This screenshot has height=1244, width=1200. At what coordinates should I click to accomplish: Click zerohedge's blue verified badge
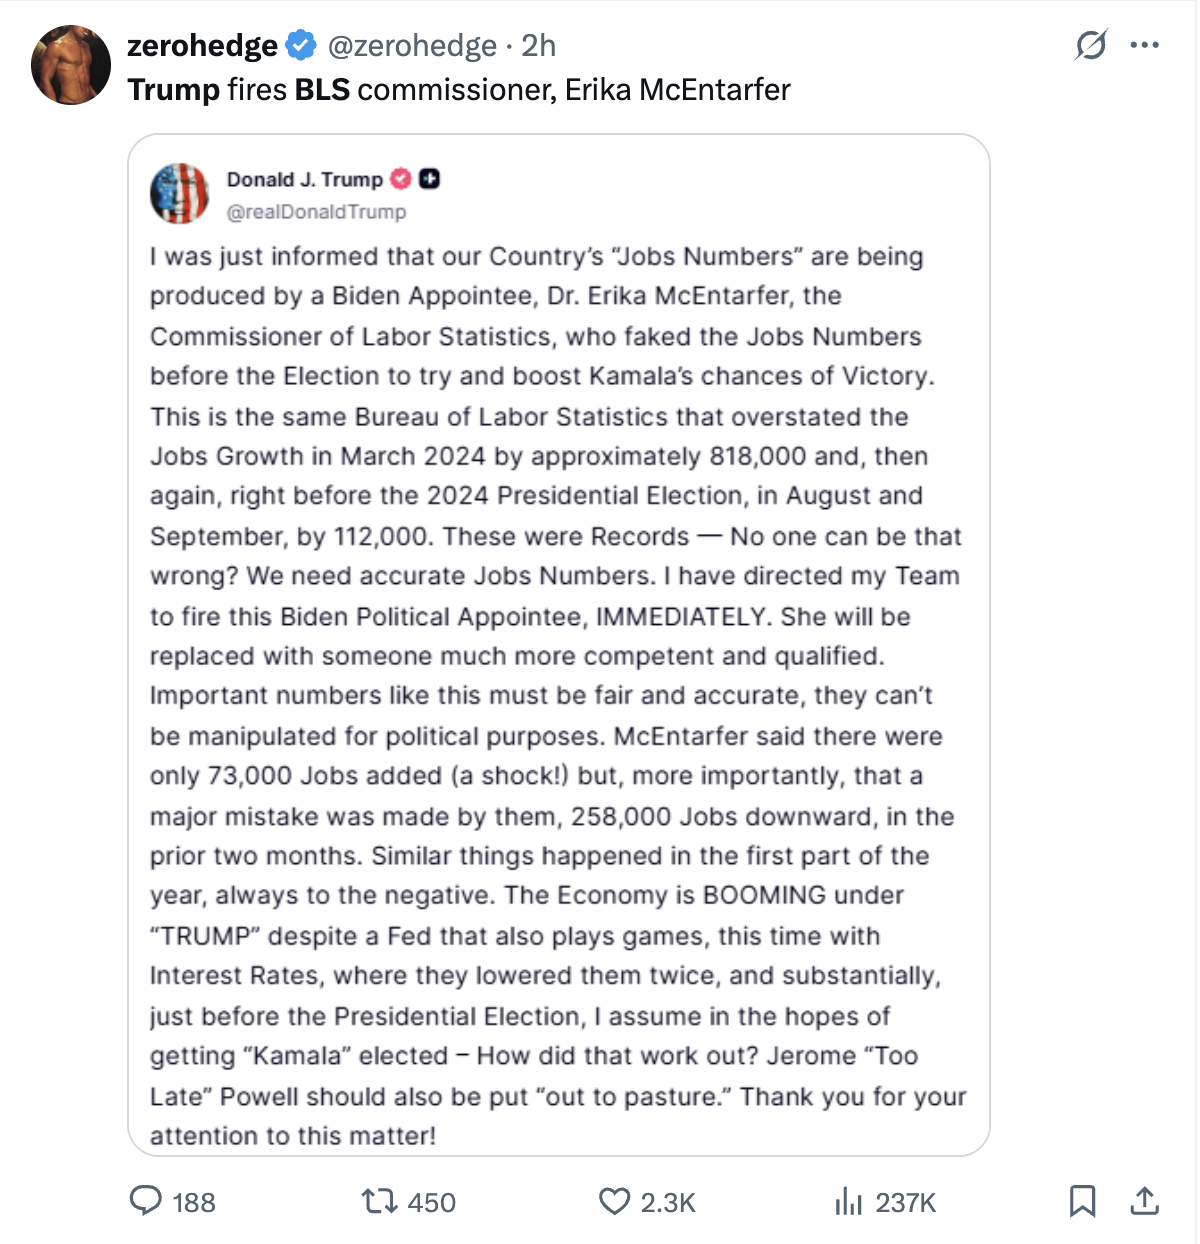pyautogui.click(x=299, y=45)
